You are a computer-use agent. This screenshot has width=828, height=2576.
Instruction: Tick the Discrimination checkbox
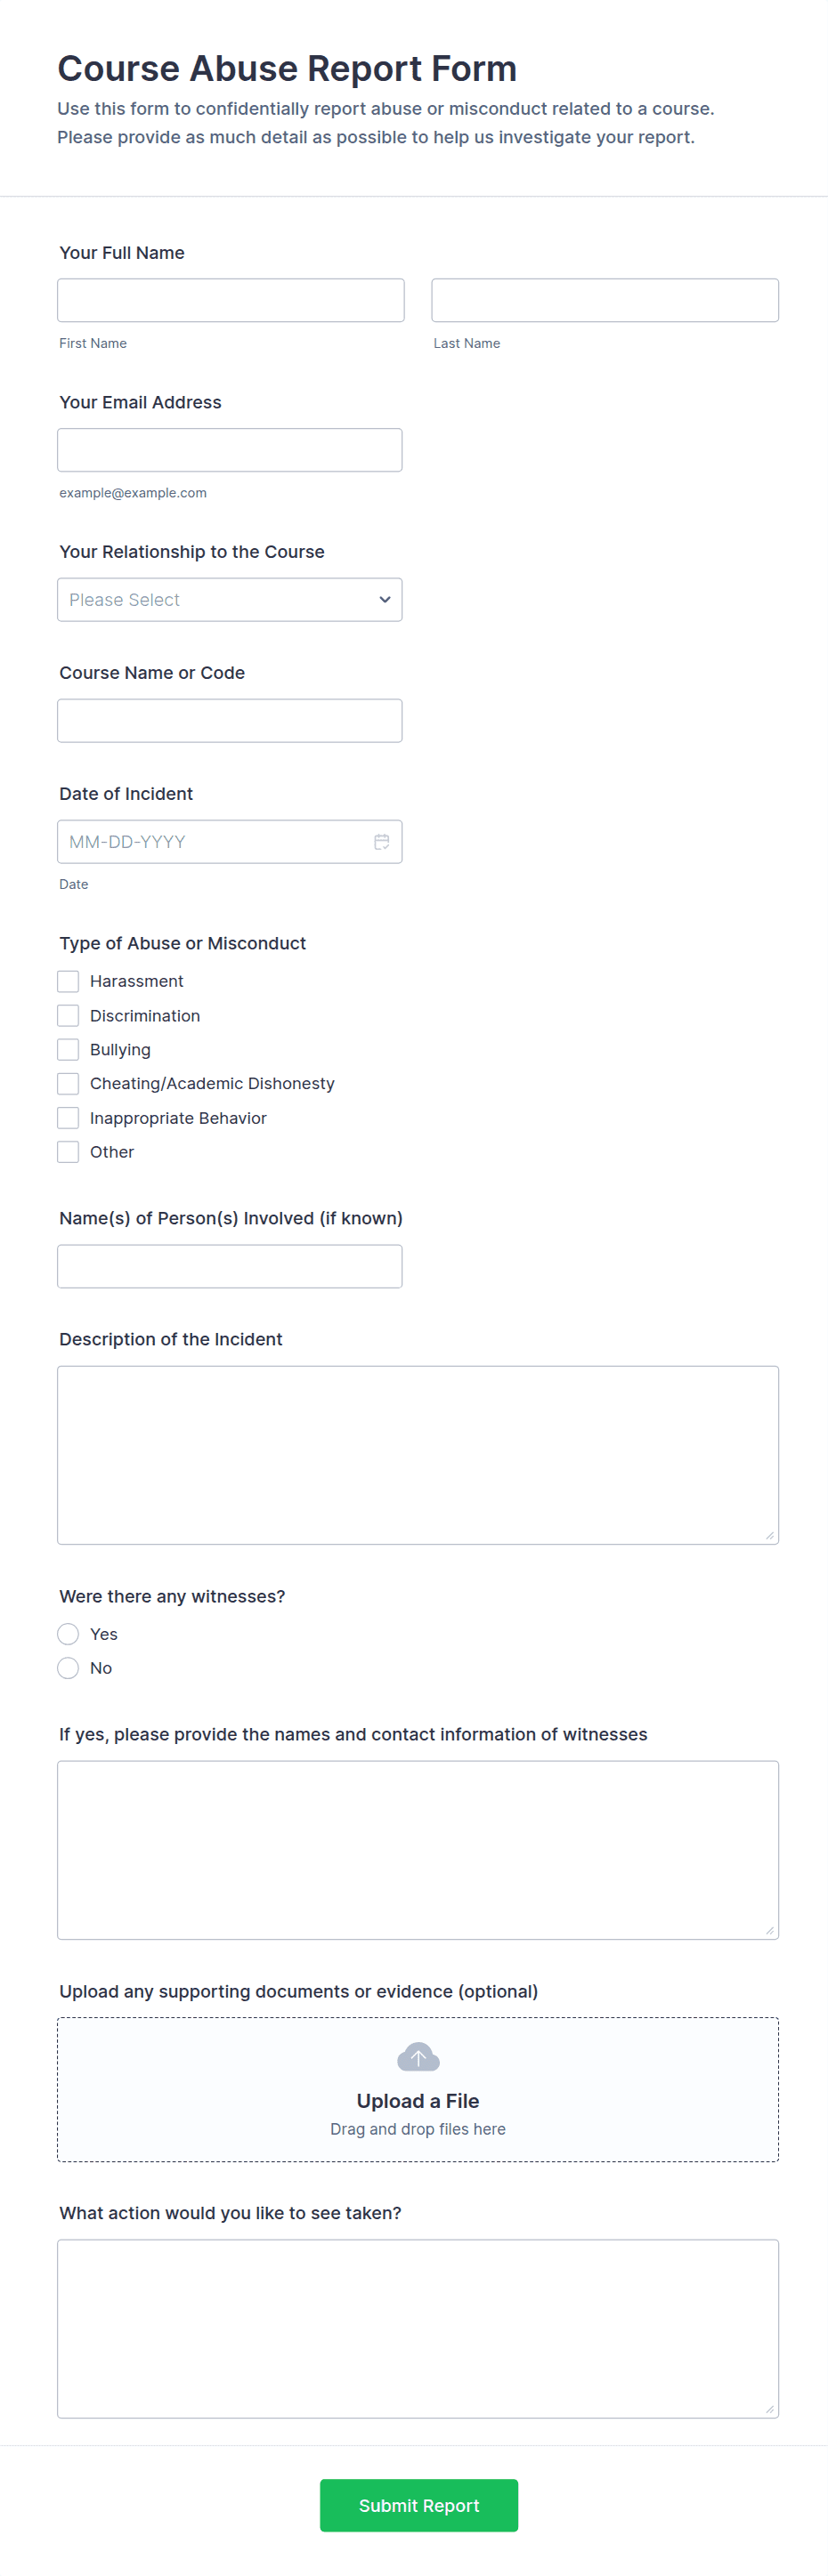point(68,1015)
